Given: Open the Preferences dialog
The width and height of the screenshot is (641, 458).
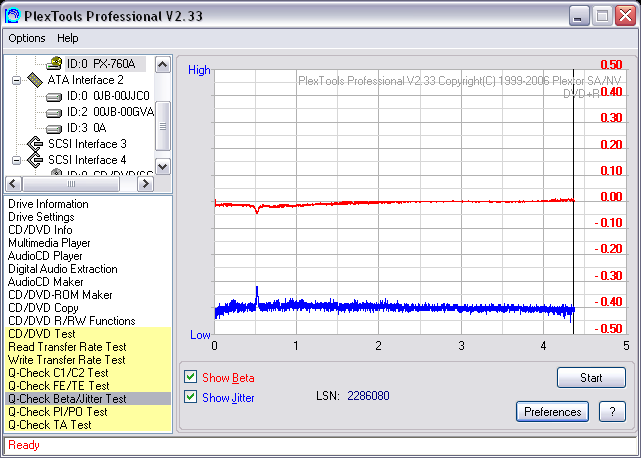Looking at the screenshot, I should pos(552,411).
